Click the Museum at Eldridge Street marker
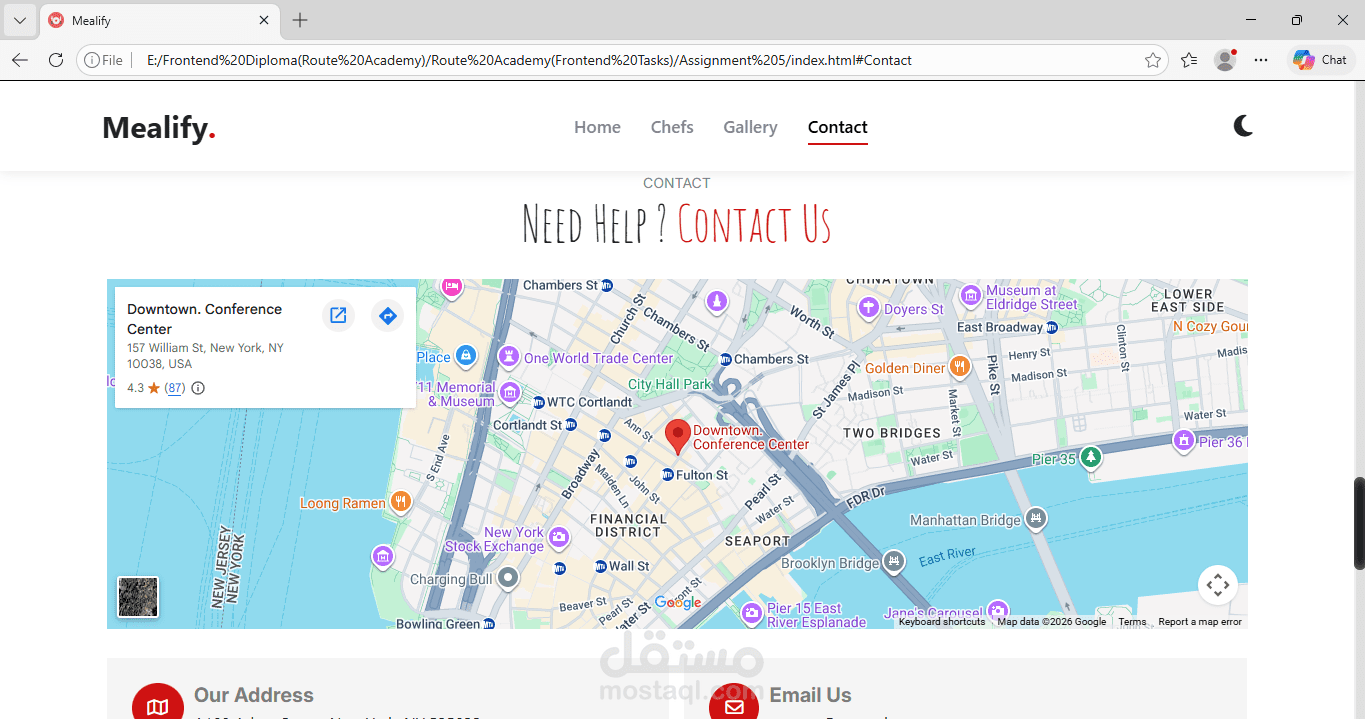Image resolution: width=1365 pixels, height=719 pixels. [x=970, y=296]
